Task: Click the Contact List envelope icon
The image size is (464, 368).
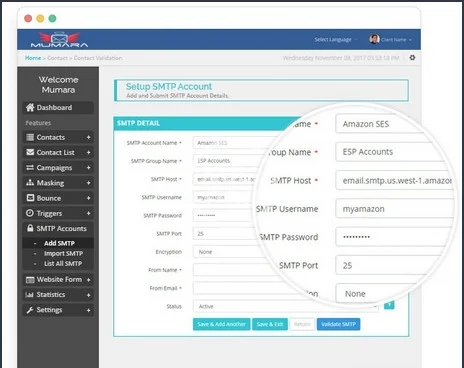Action: pyautogui.click(x=30, y=152)
